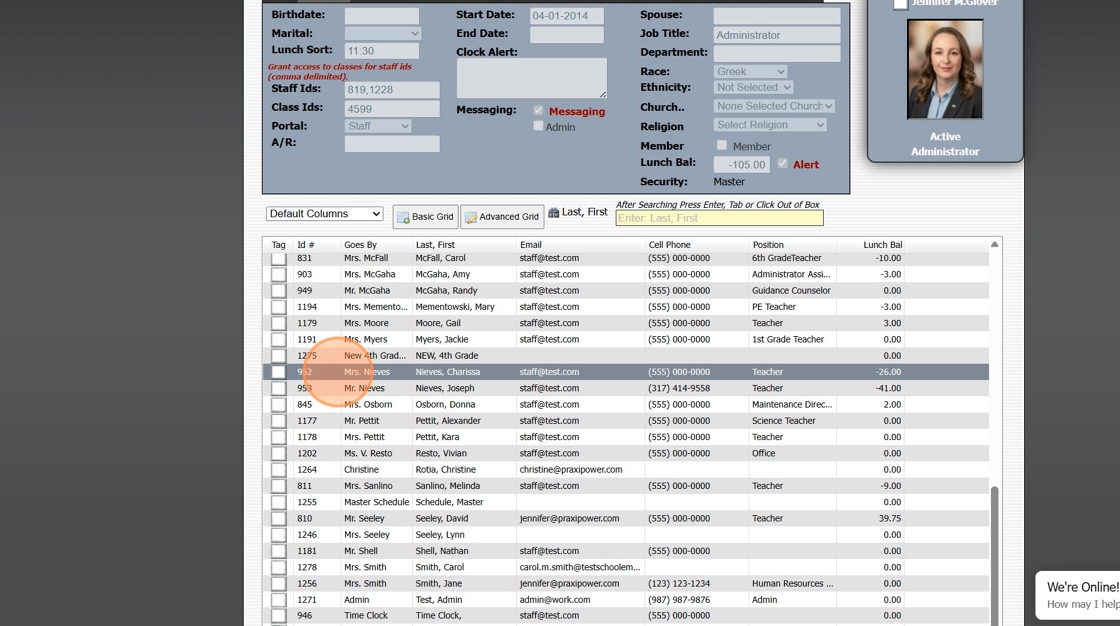Sort by the Goes By column header

360,244
